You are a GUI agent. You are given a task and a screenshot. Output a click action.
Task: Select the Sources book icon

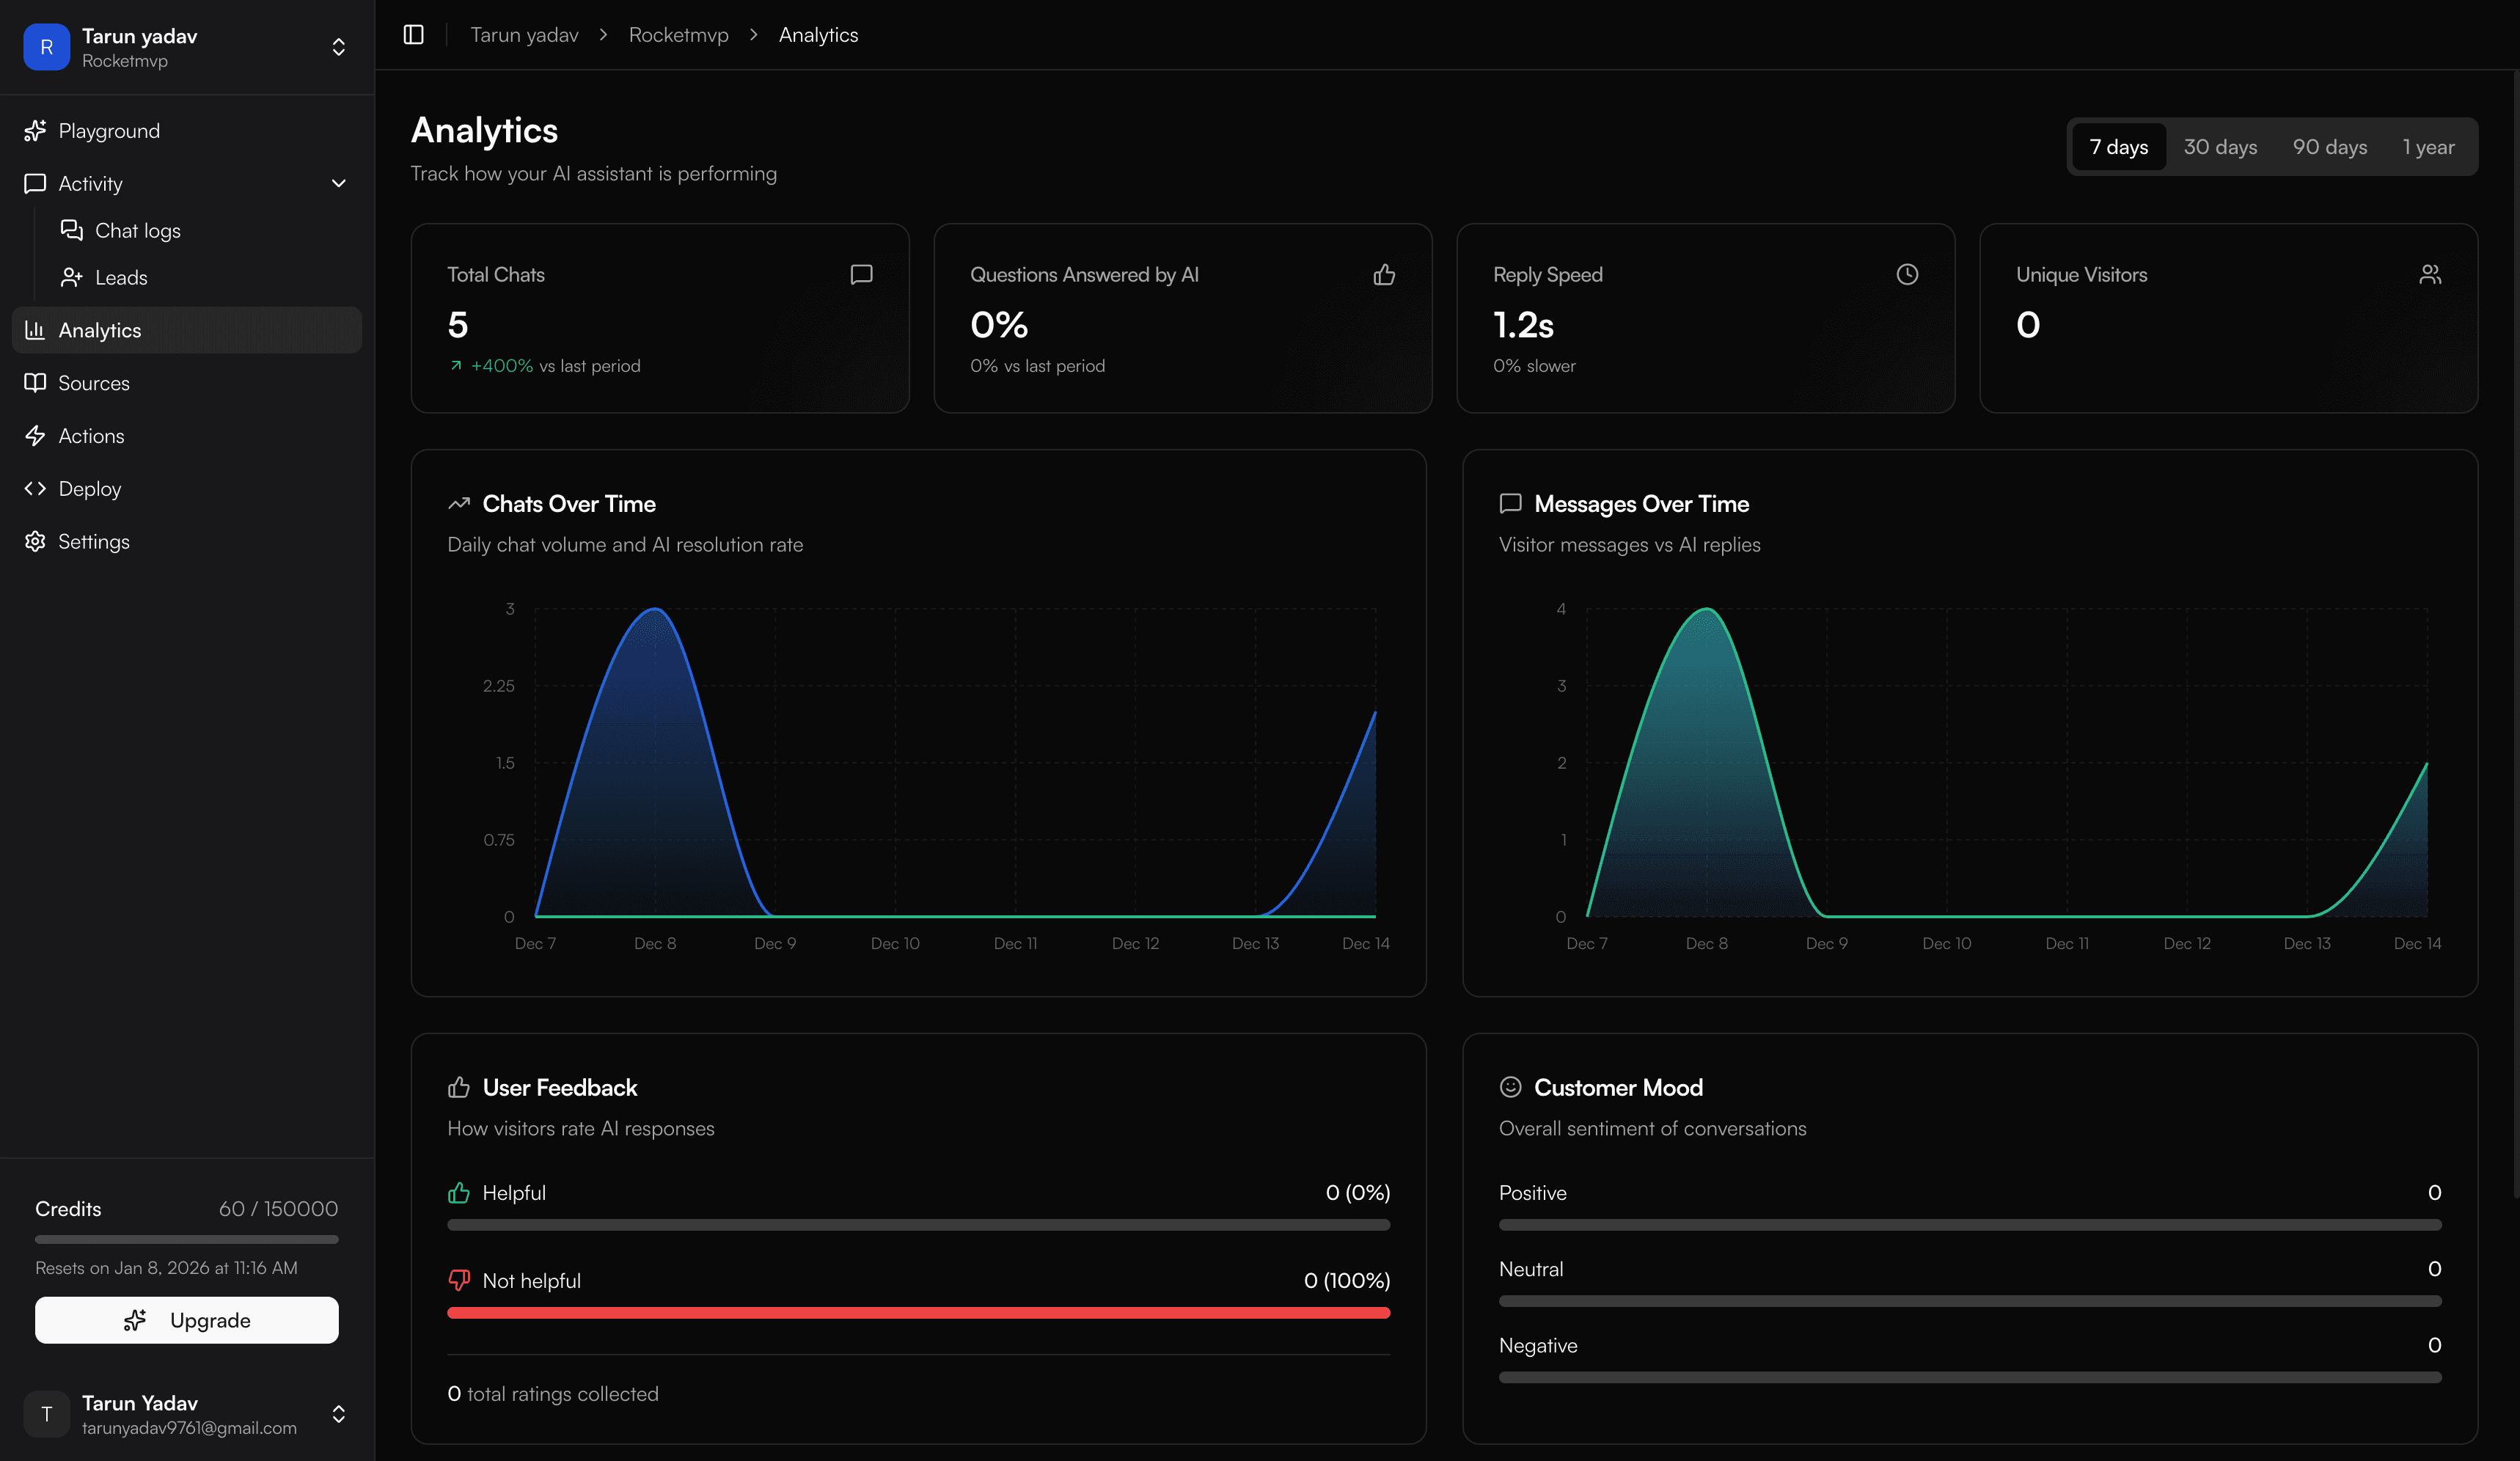pos(35,382)
